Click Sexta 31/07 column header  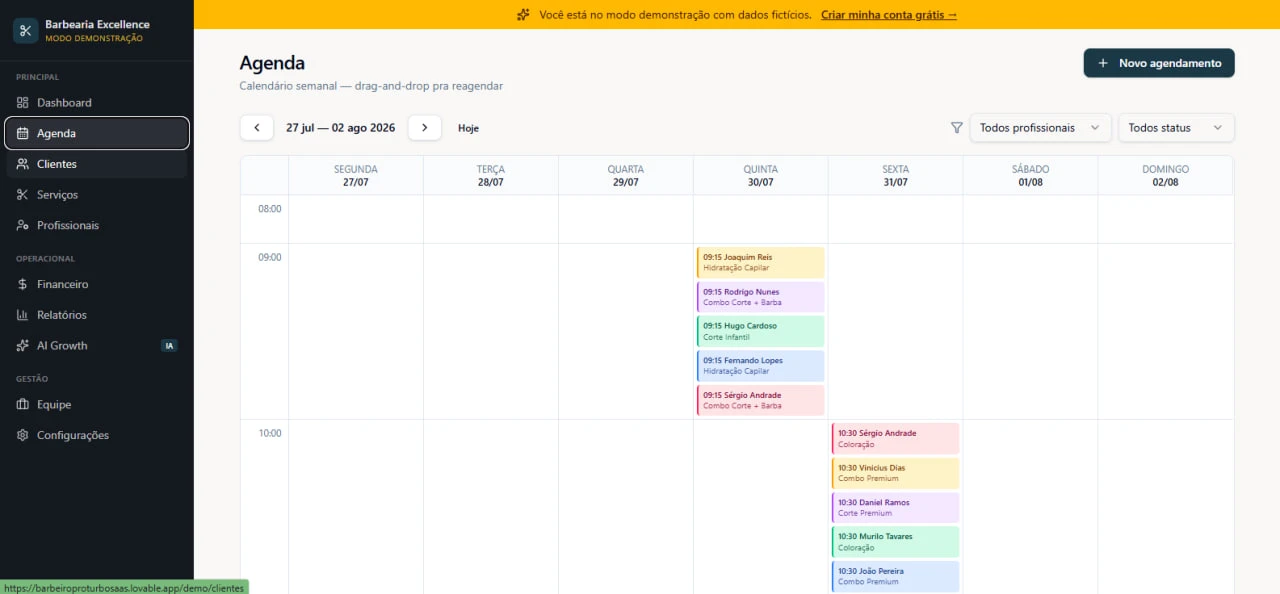click(896, 175)
